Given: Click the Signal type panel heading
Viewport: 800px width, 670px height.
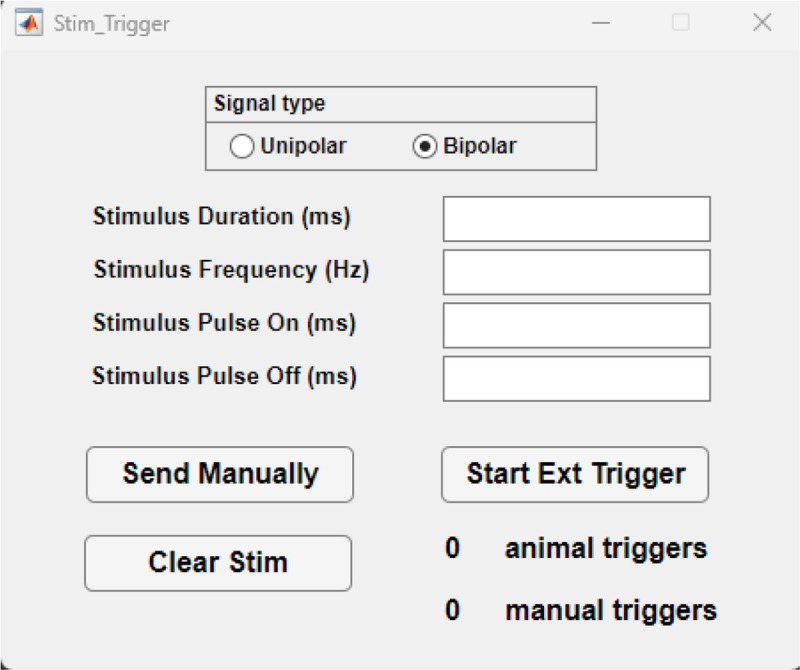Looking at the screenshot, I should pos(269,104).
